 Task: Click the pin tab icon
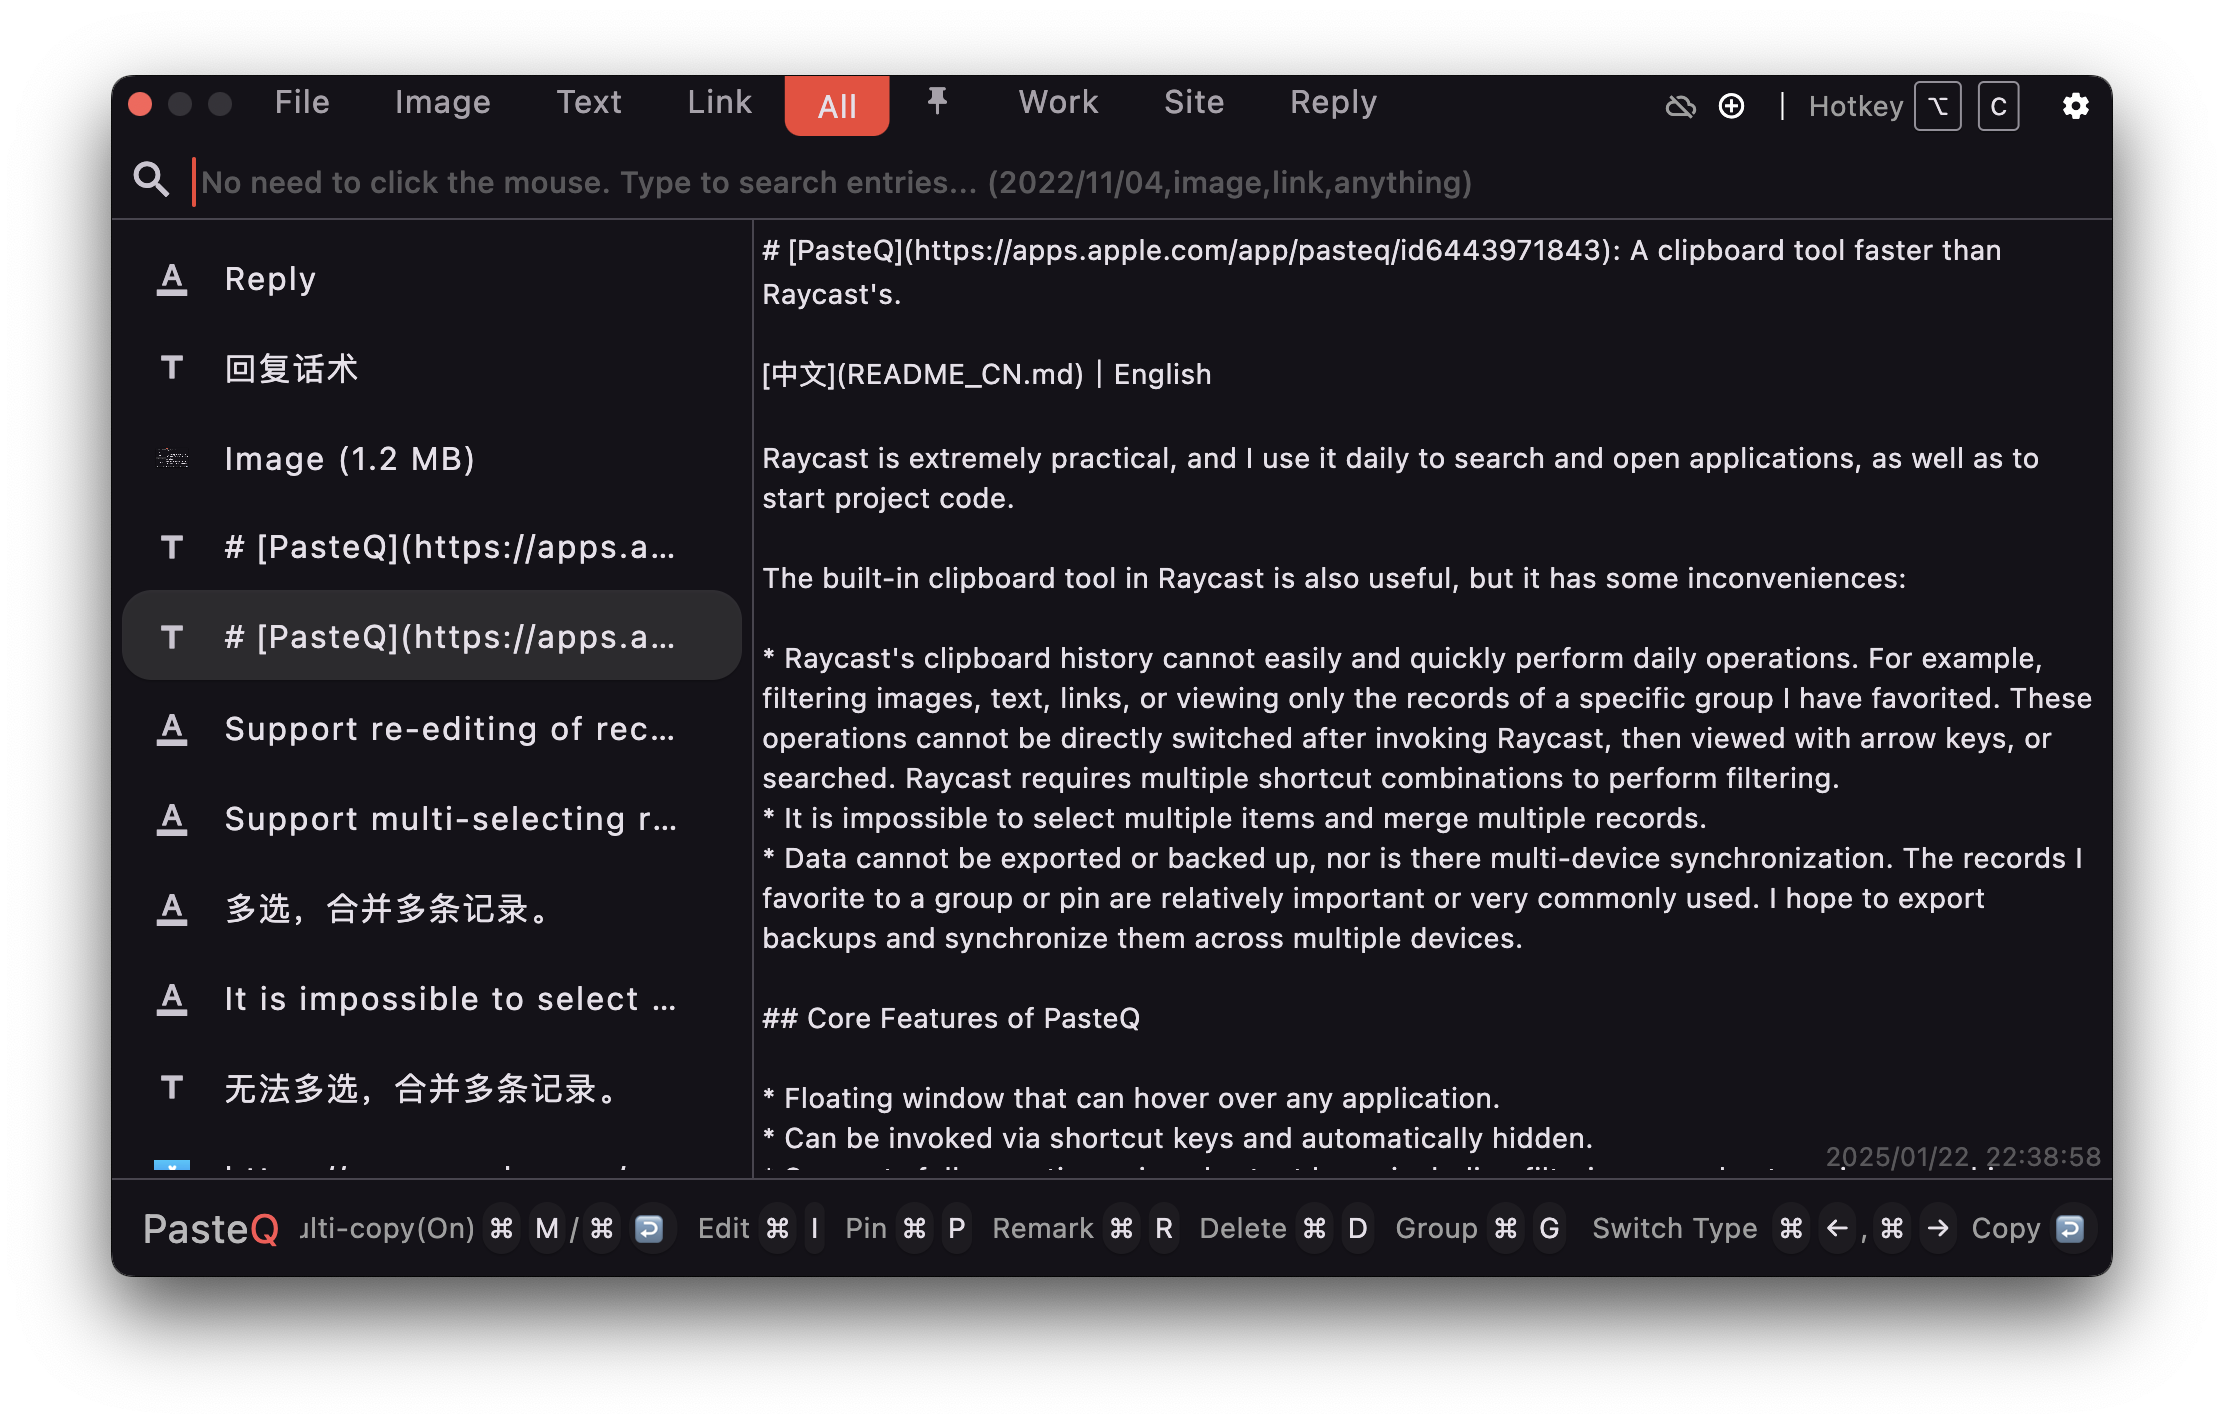(x=937, y=102)
